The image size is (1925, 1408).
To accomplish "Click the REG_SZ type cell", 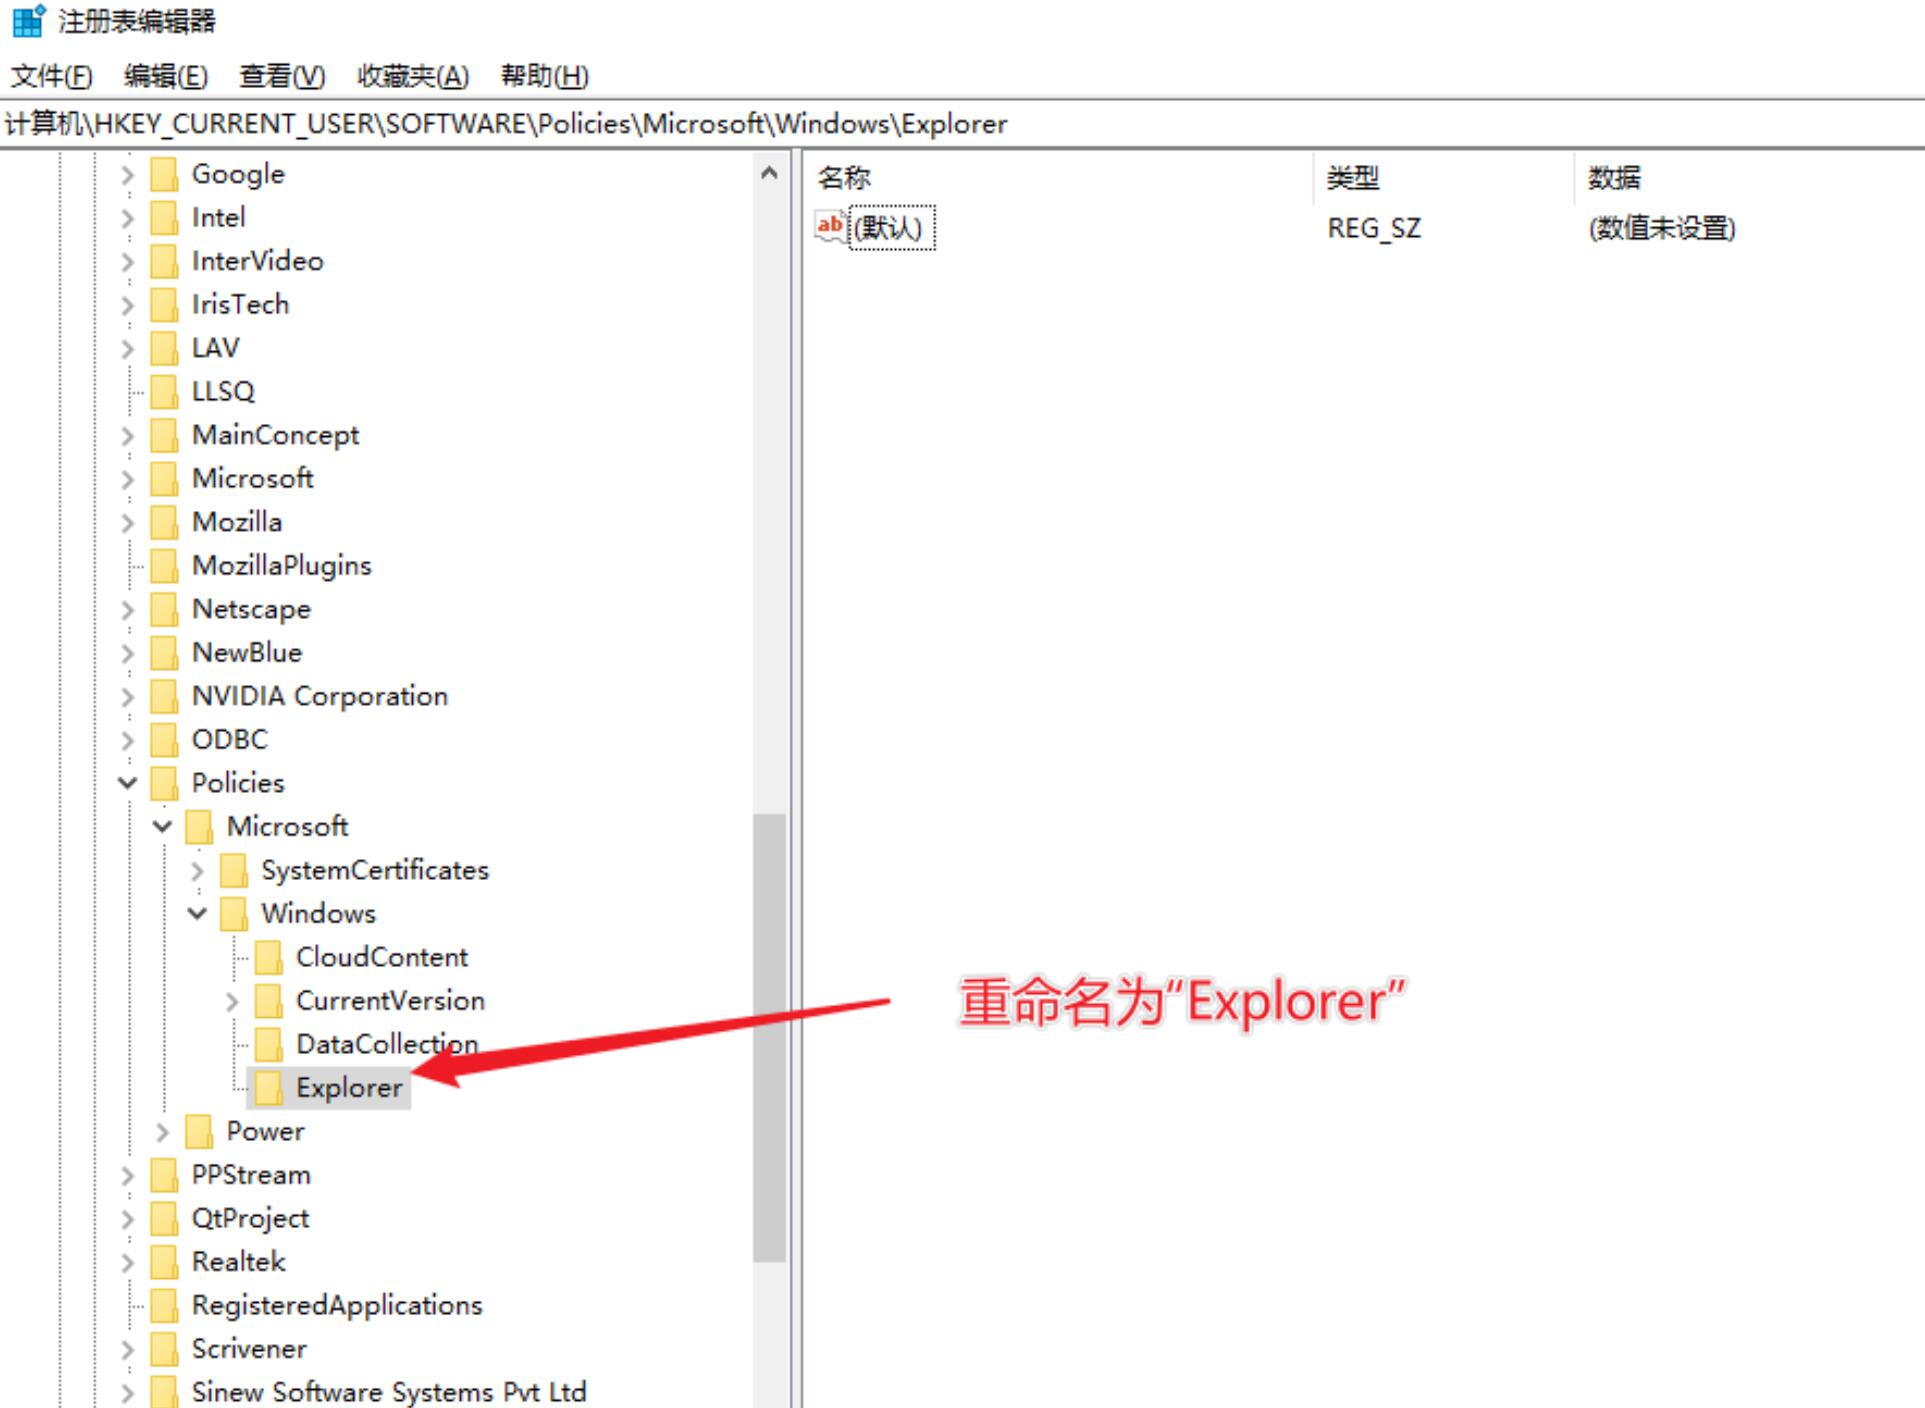I will 1374,229.
